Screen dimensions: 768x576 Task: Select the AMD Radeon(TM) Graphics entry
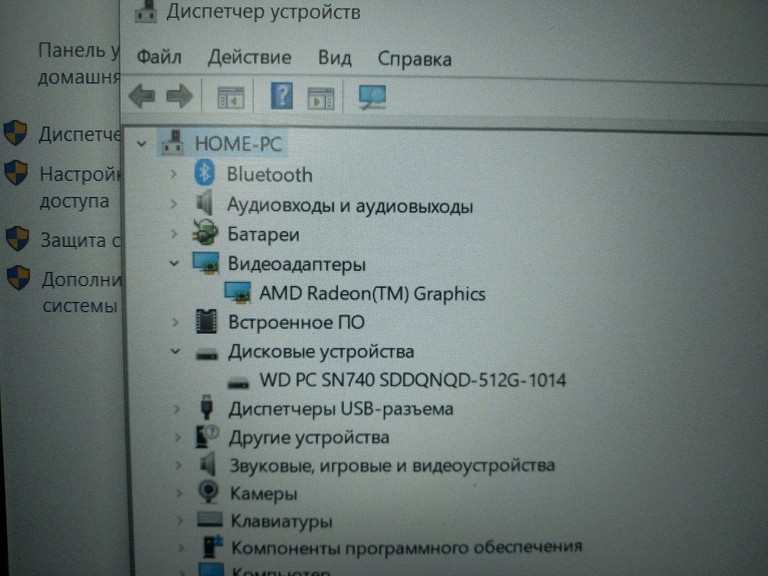pos(372,293)
